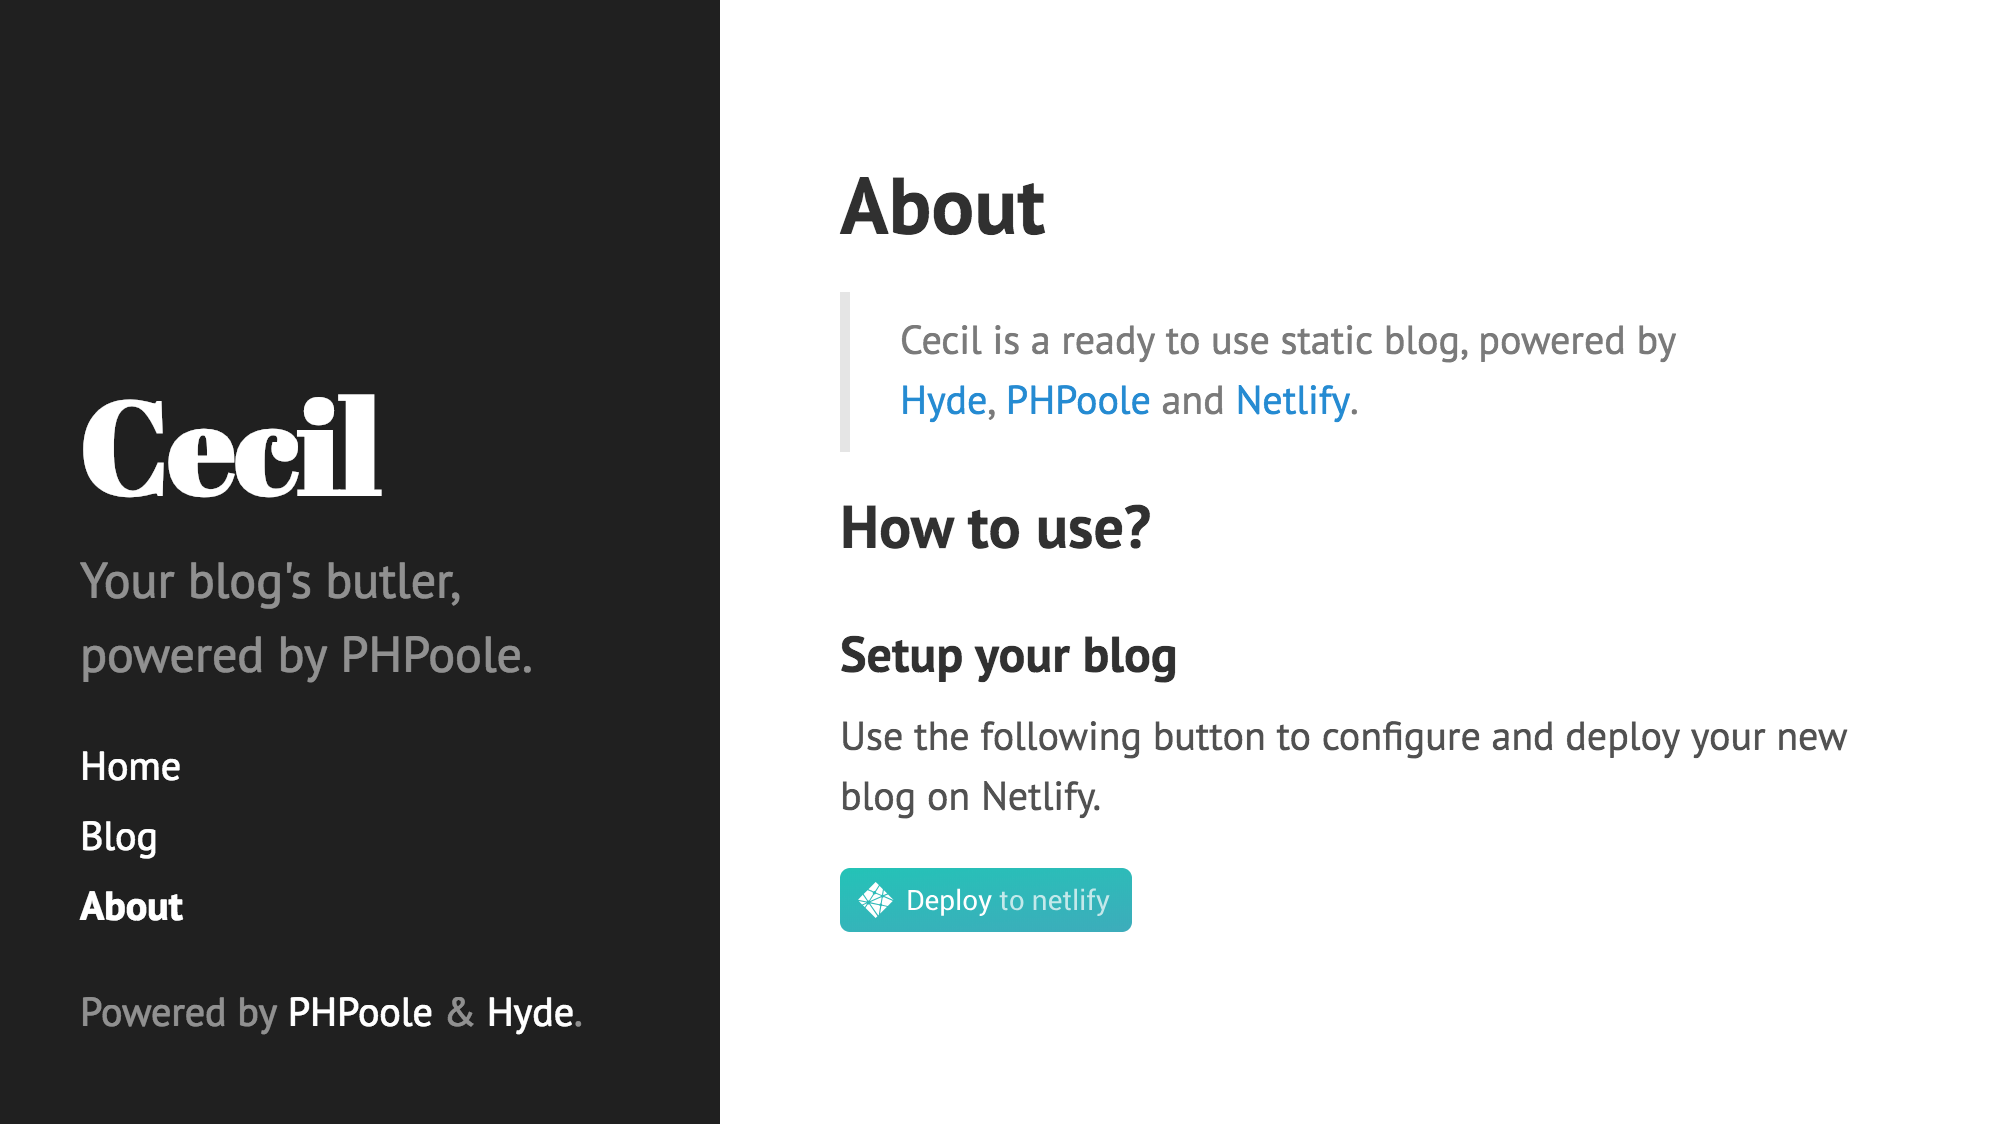Open the PHPoole link in the About quote
The image size is (2000, 1124).
click(1078, 399)
